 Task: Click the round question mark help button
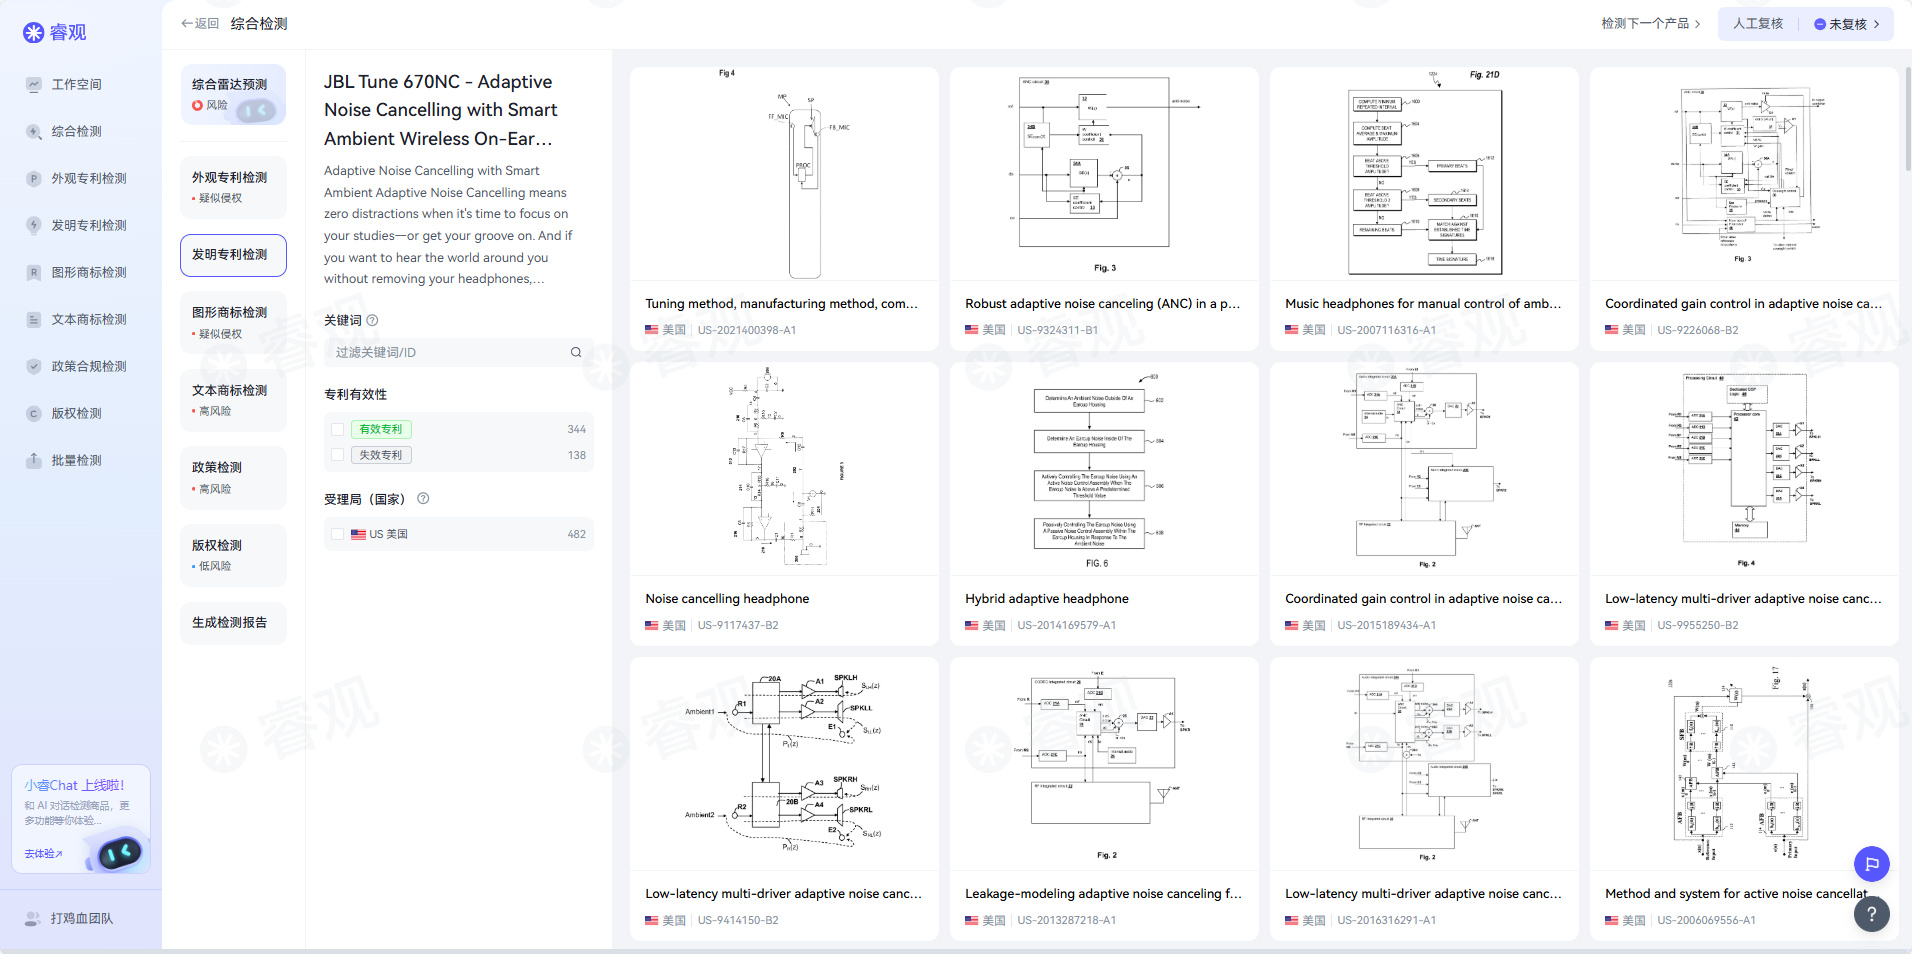pyautogui.click(x=1871, y=914)
